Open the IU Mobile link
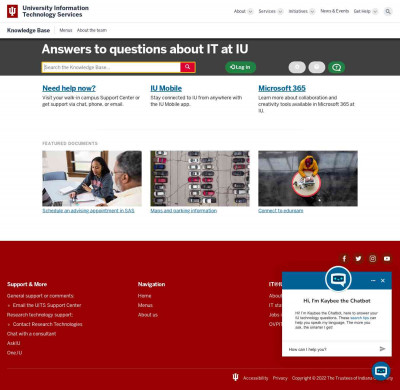 (x=166, y=88)
